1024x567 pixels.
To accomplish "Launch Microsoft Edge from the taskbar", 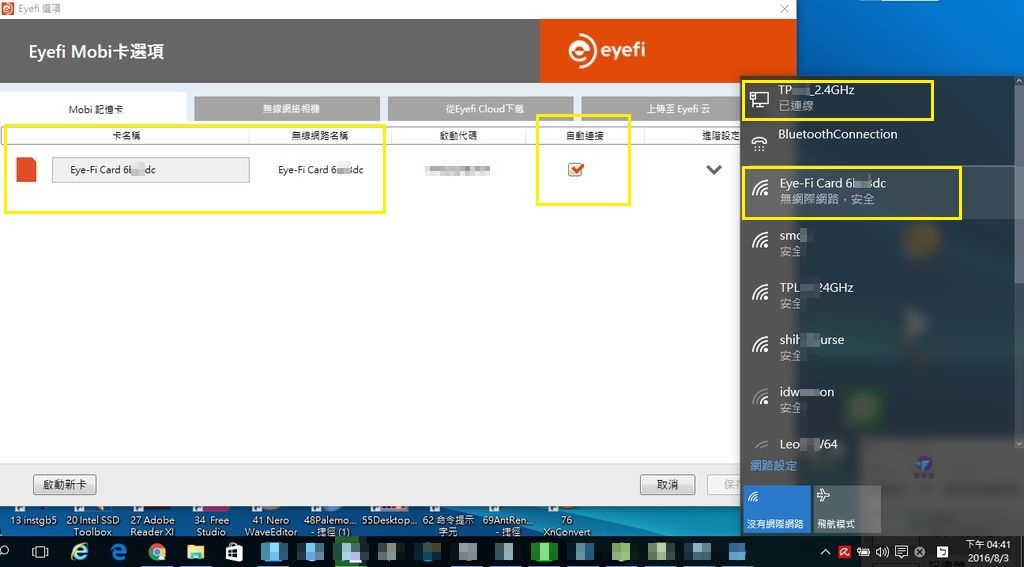I will pyautogui.click(x=118, y=552).
